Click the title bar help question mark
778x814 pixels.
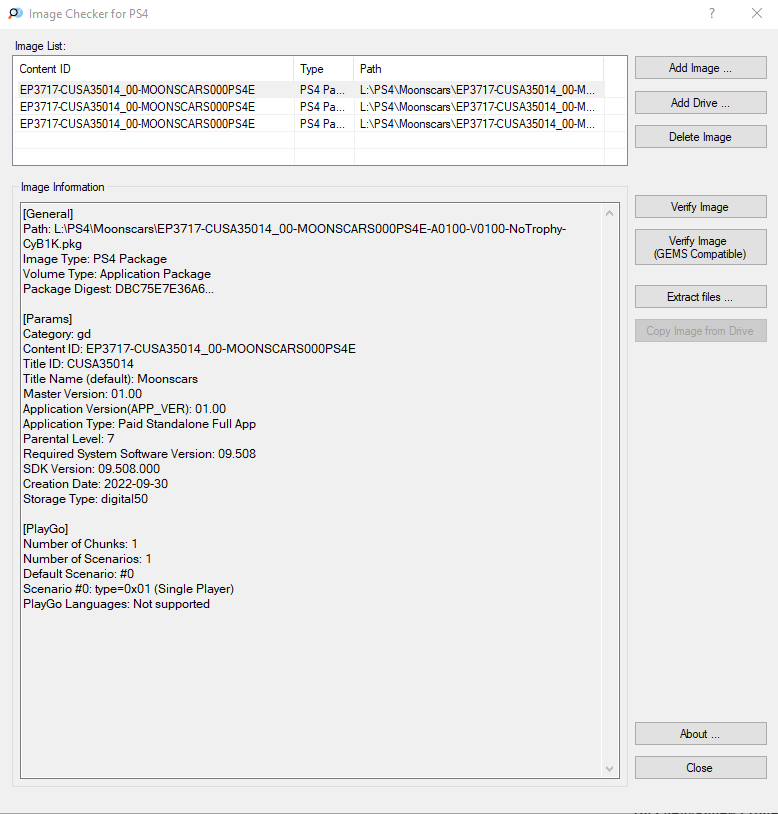coord(712,13)
